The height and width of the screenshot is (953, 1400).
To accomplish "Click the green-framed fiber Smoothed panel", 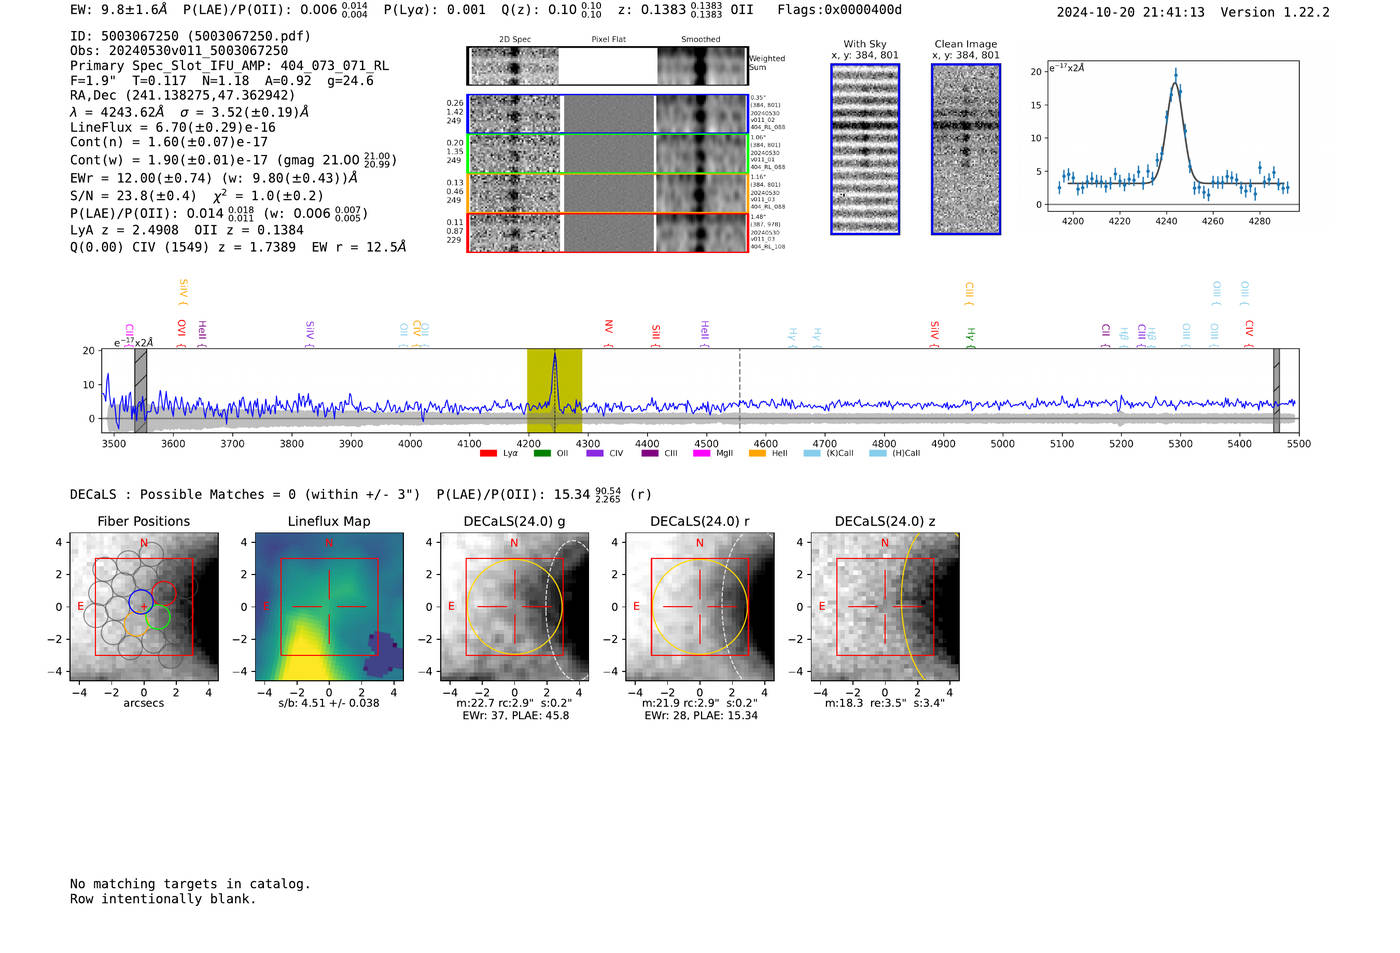I will click(x=702, y=154).
